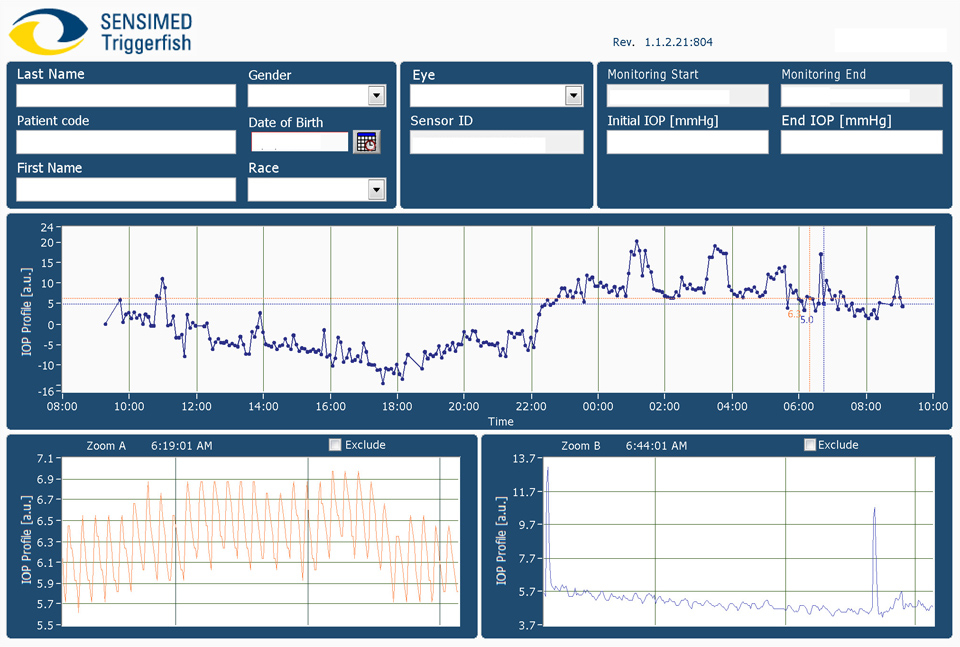Click the Sensimed Triggerfish logo
Viewport: 960px width, 647px height.
pos(101,31)
